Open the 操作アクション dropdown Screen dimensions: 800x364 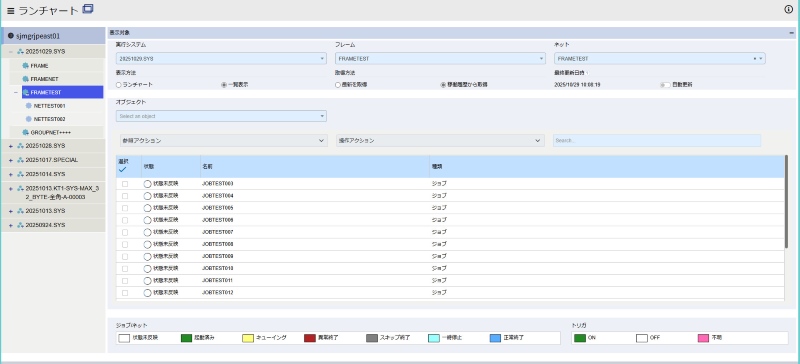click(x=440, y=140)
